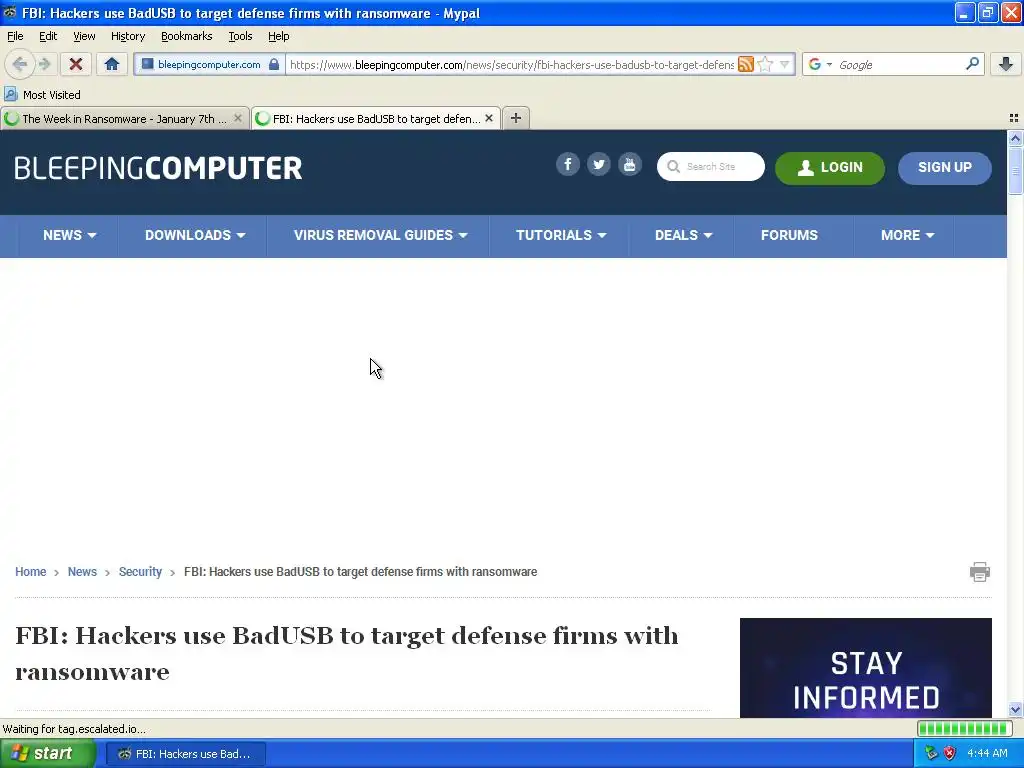Click the forward navigation arrow

pyautogui.click(x=45, y=64)
